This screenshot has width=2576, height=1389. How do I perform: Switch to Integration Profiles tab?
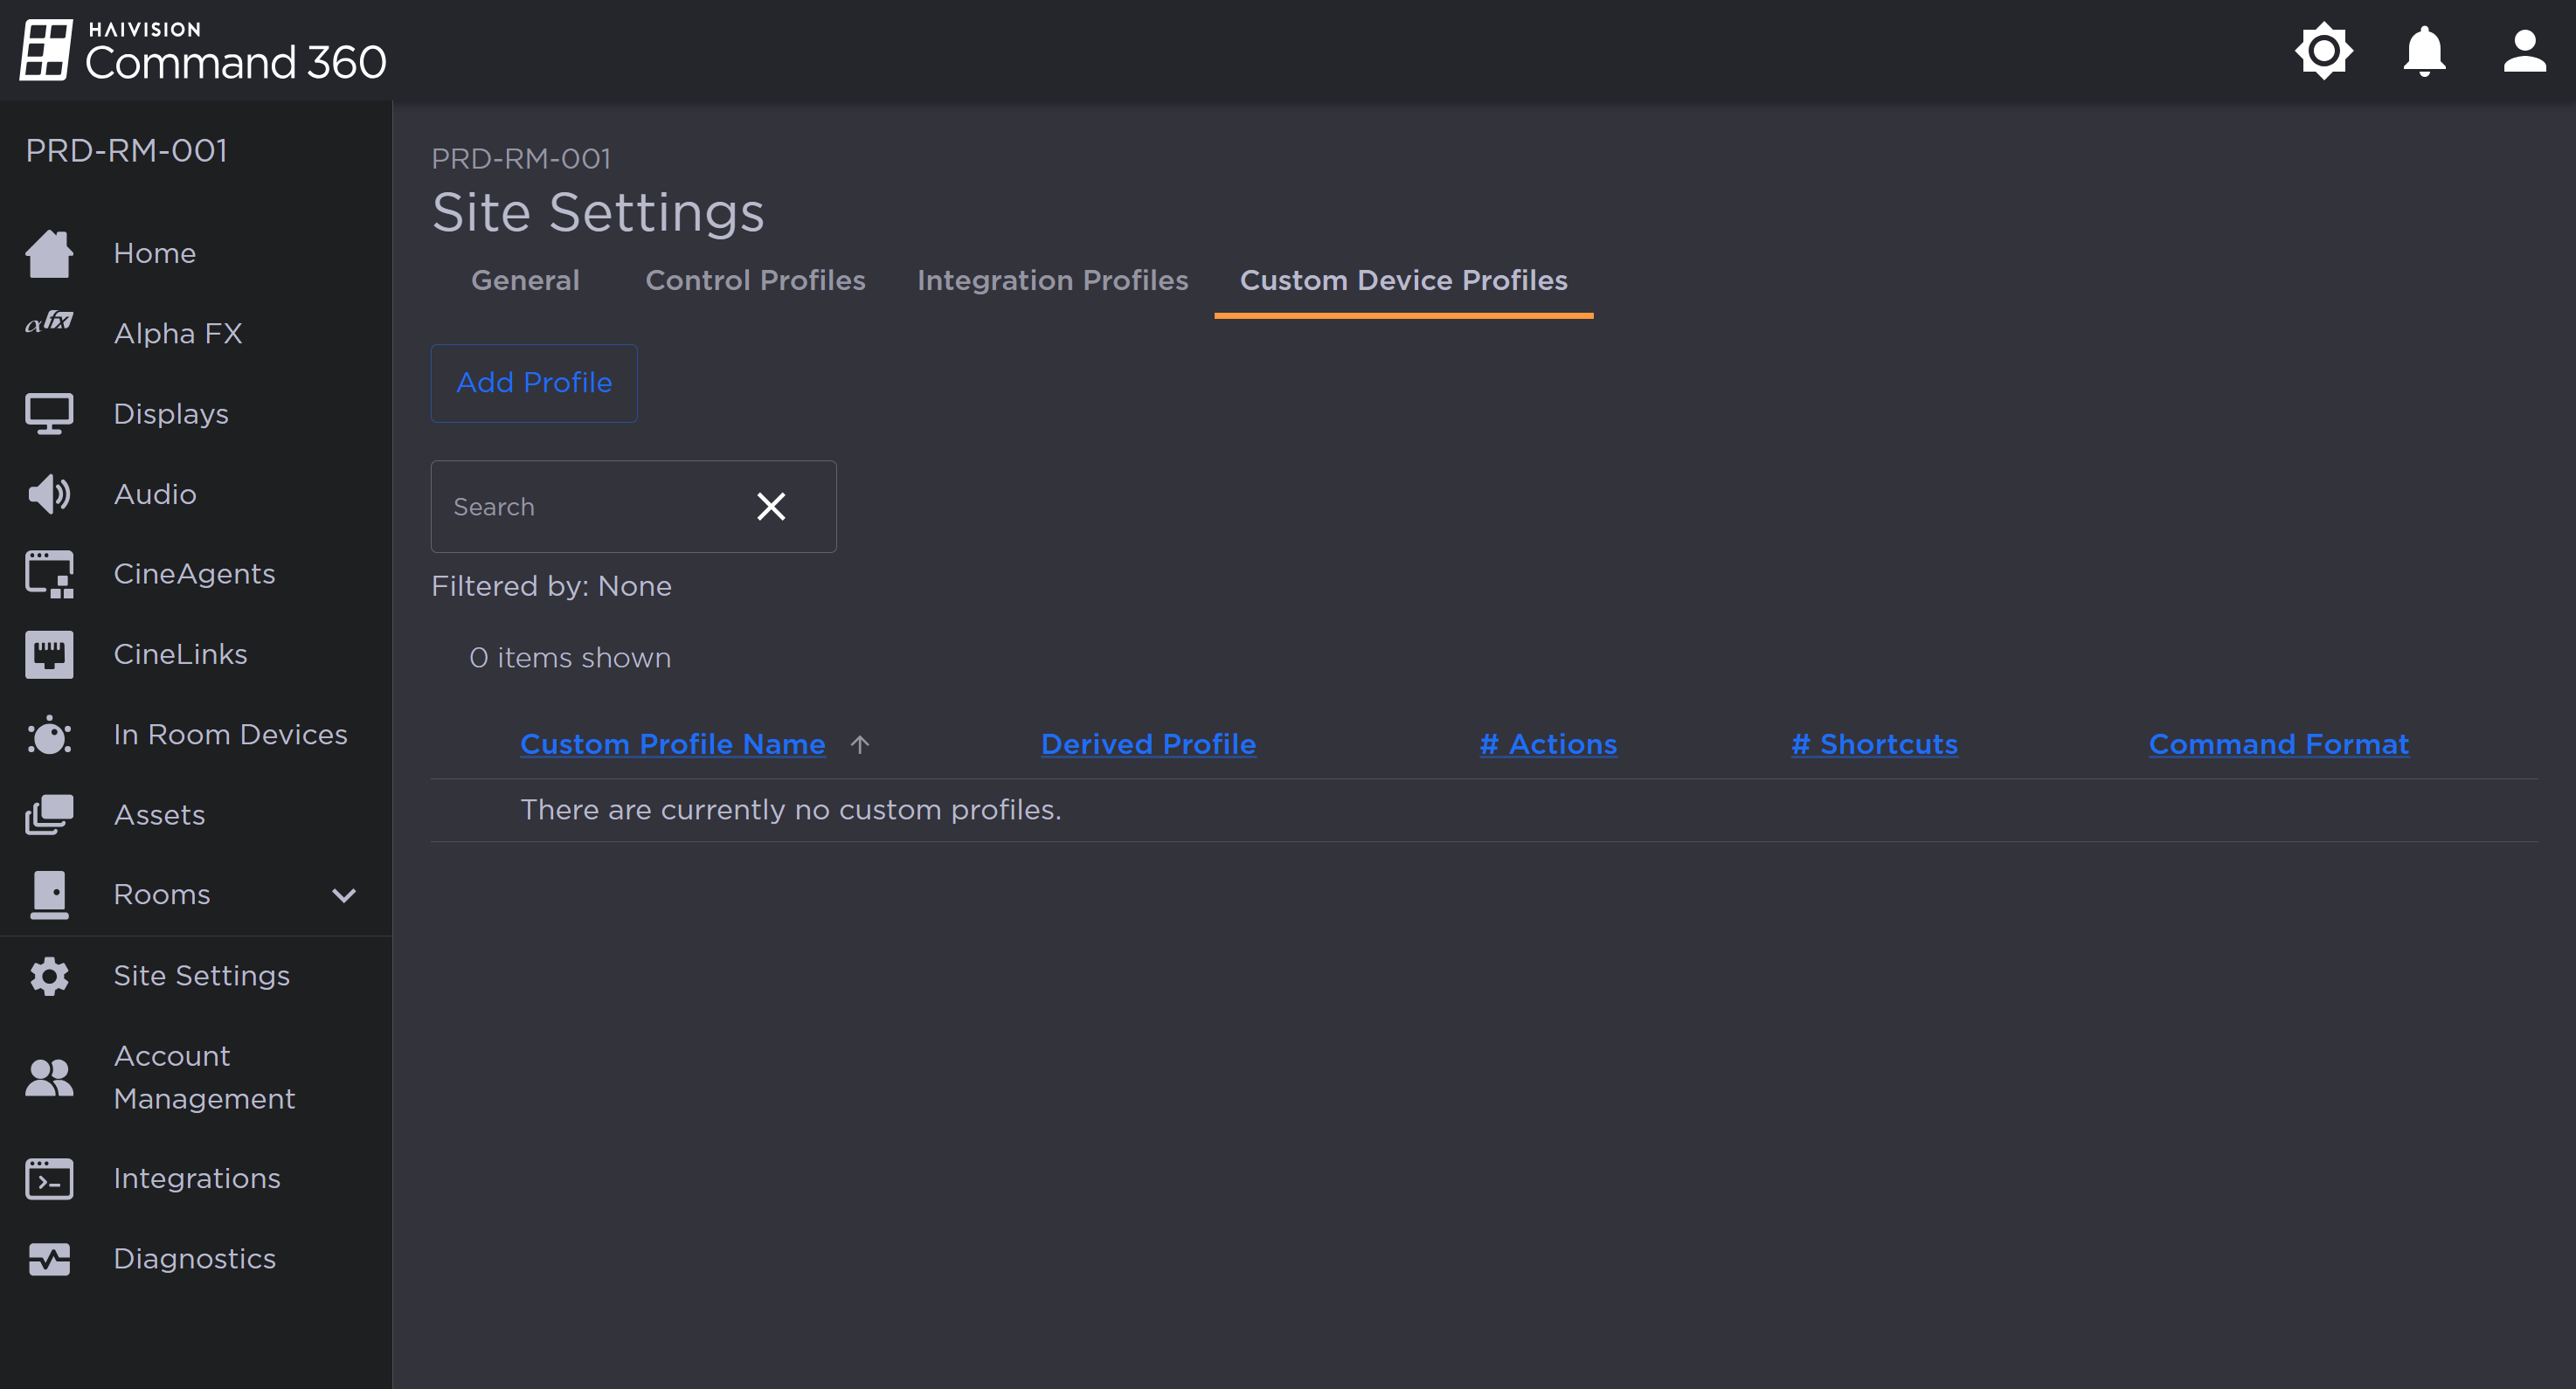tap(1052, 280)
